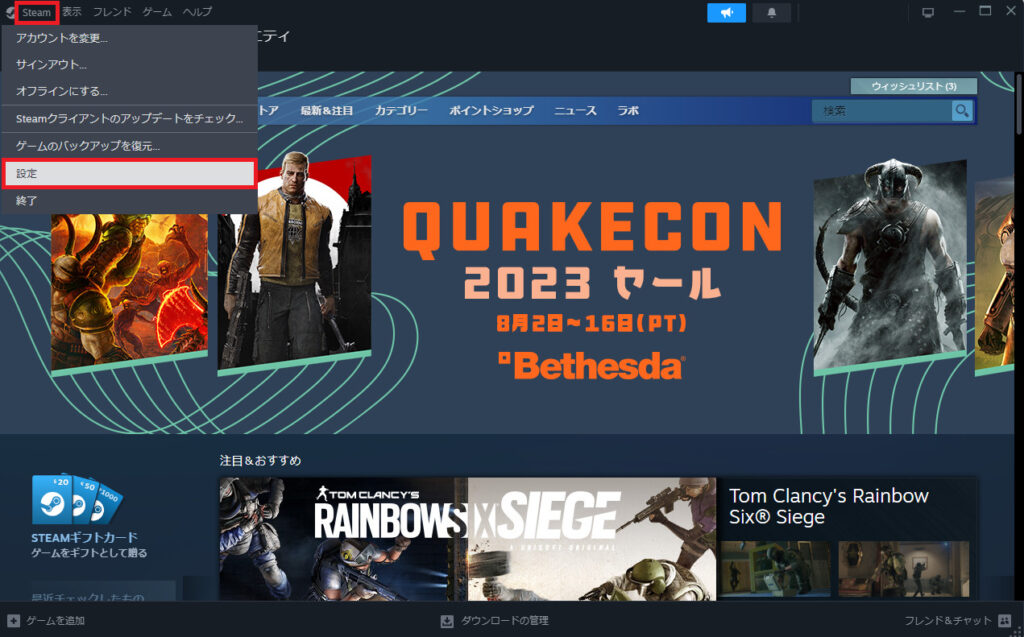Open the ゲーム menu
The image size is (1024, 637).
[x=157, y=12]
